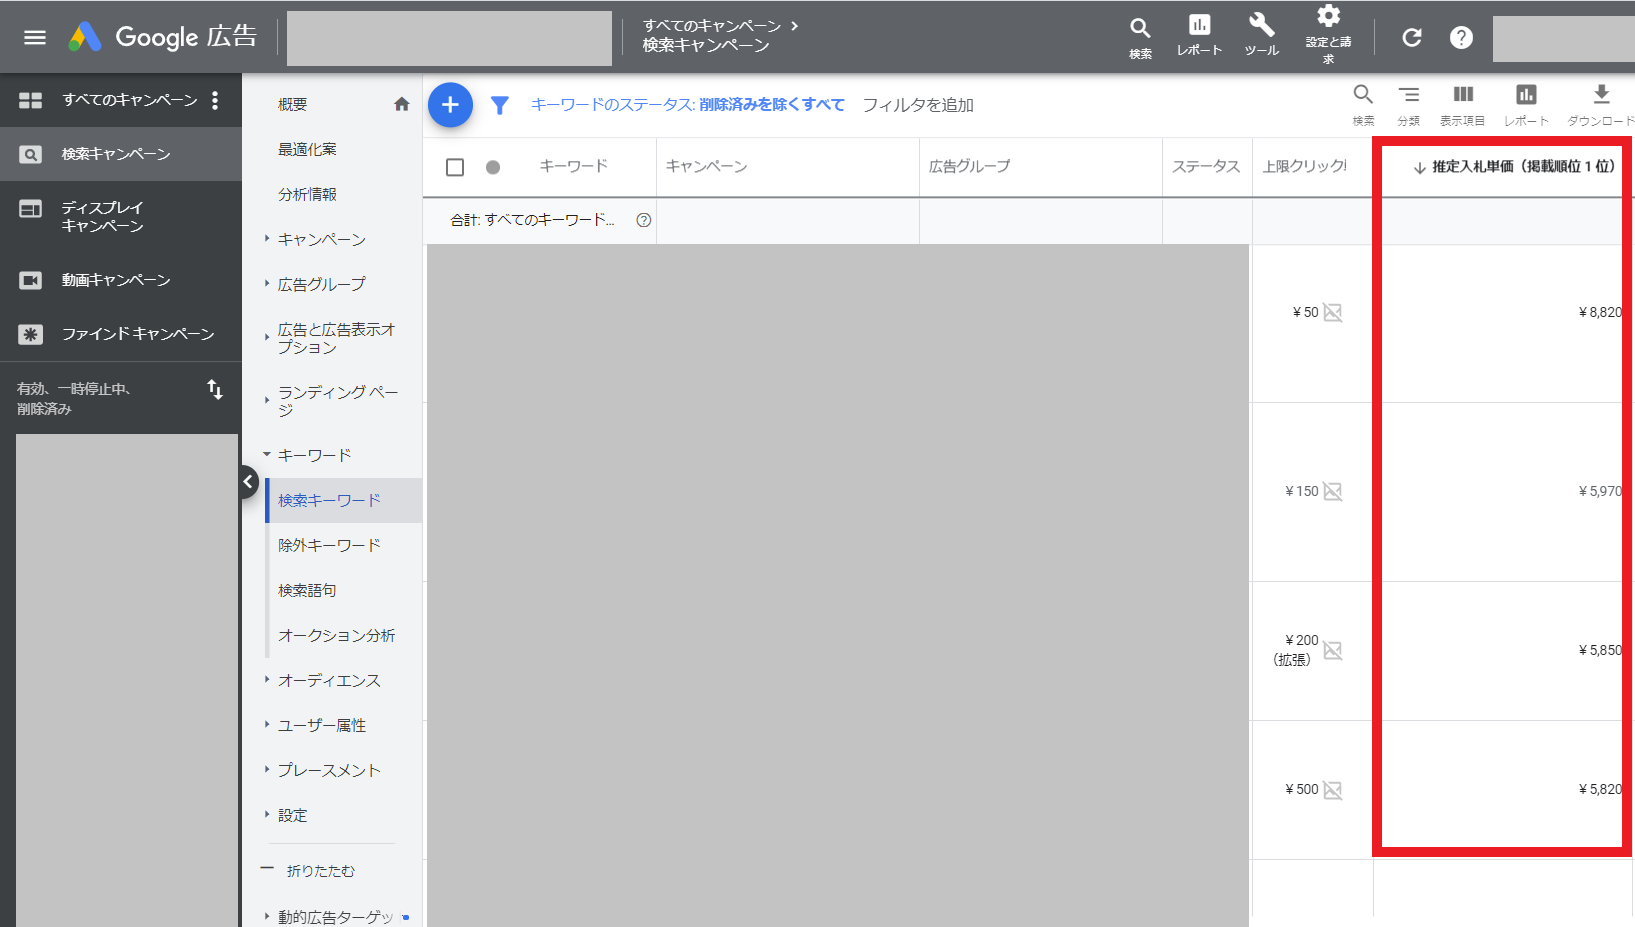The height and width of the screenshot is (927, 1635).
Task: Expand the ユーザー属性 nav section
Action: tap(267, 724)
